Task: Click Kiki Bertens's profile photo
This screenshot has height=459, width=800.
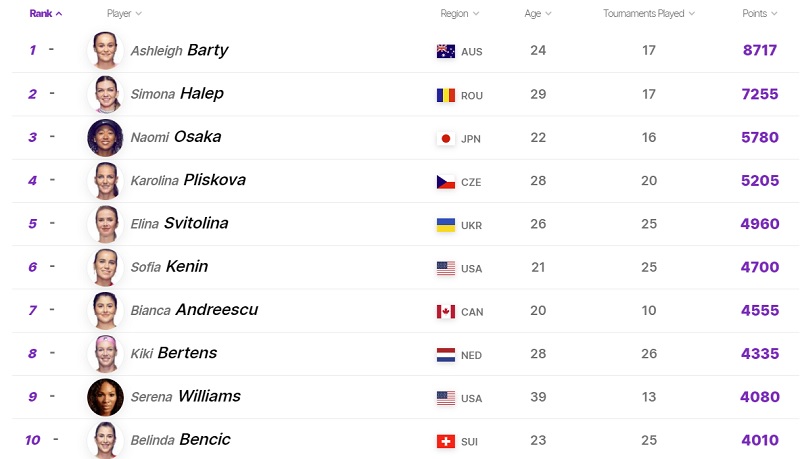Action: coord(105,353)
